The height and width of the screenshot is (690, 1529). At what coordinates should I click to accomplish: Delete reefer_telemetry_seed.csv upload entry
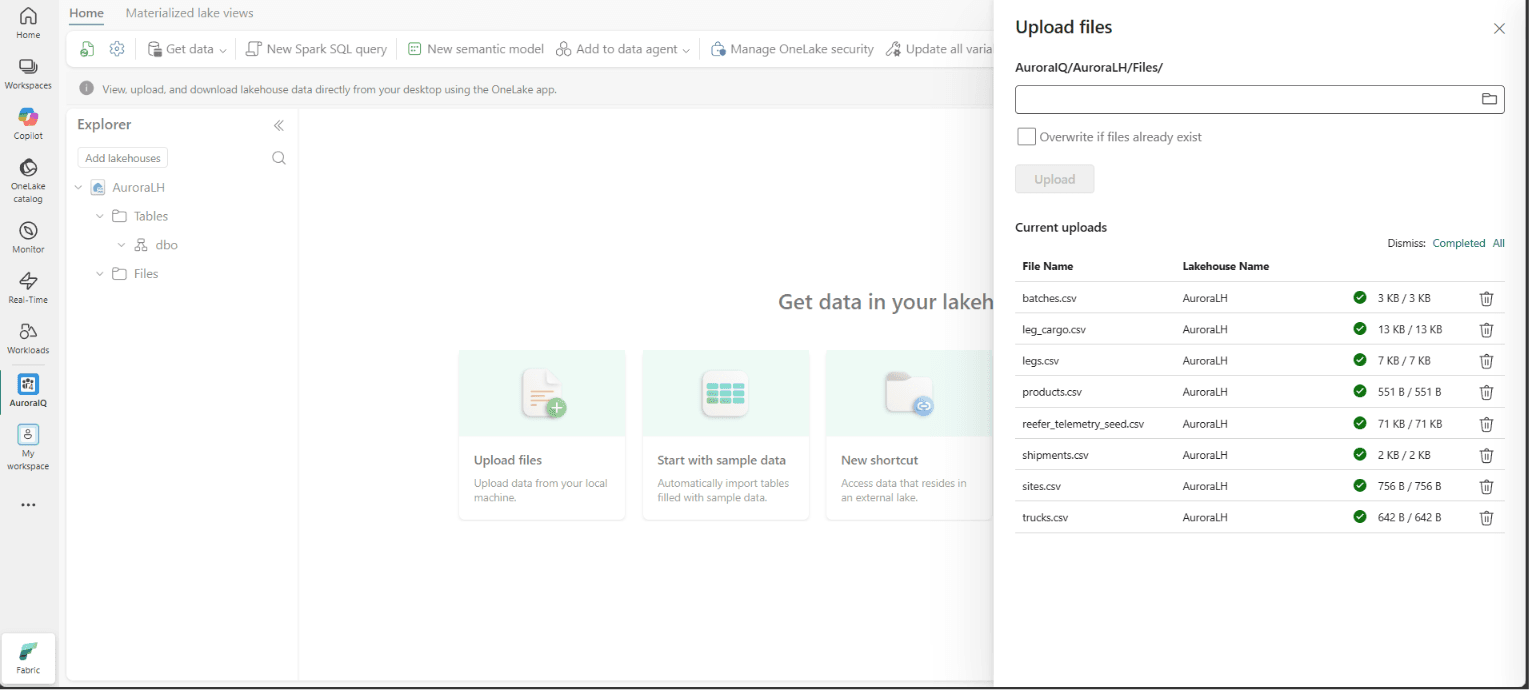coord(1486,424)
